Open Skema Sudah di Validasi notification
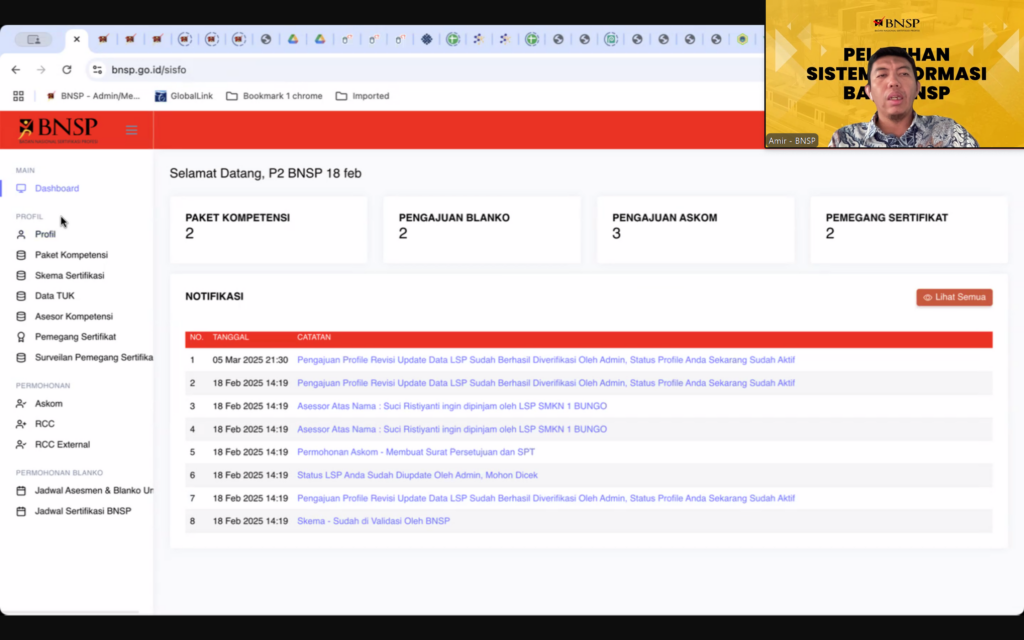 373,521
